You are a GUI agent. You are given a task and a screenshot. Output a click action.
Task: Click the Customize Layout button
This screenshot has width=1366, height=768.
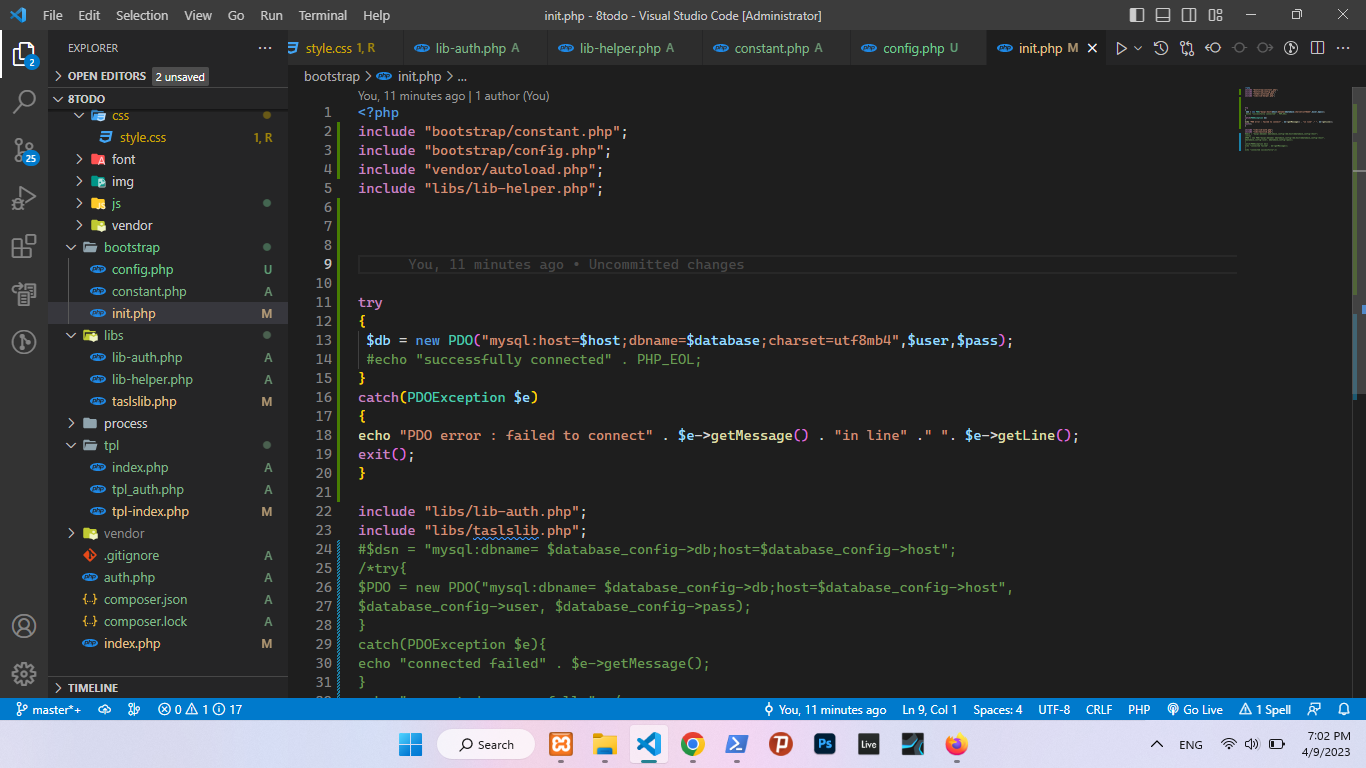point(1215,15)
